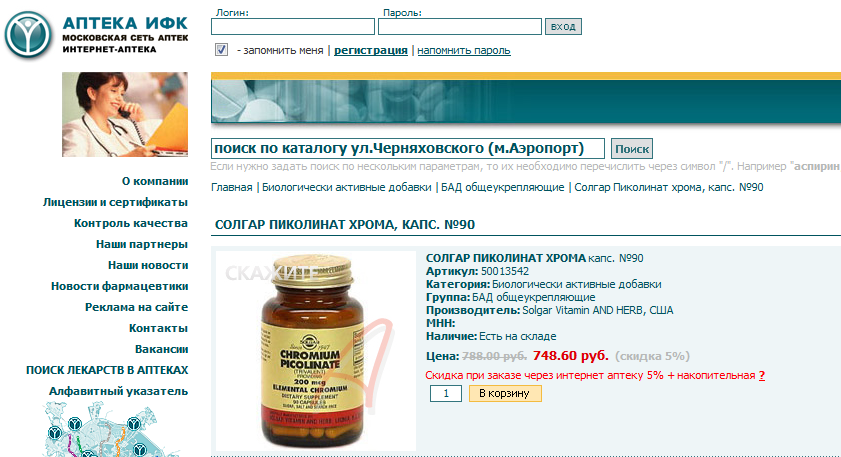The height and width of the screenshot is (457, 841).
Task: Open 'БАД общеукрепляющие' breadcrumb link
Action: click(x=503, y=187)
